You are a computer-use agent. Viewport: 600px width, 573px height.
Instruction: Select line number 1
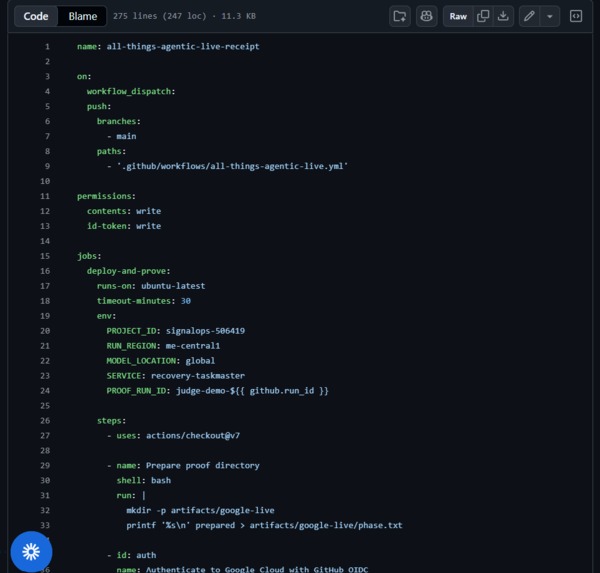tap(47, 47)
